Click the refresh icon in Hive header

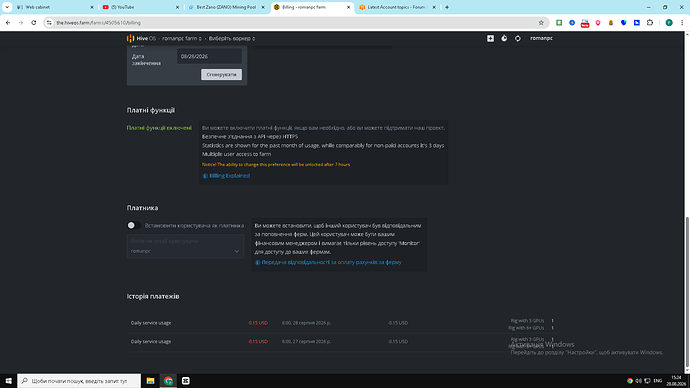518,38
